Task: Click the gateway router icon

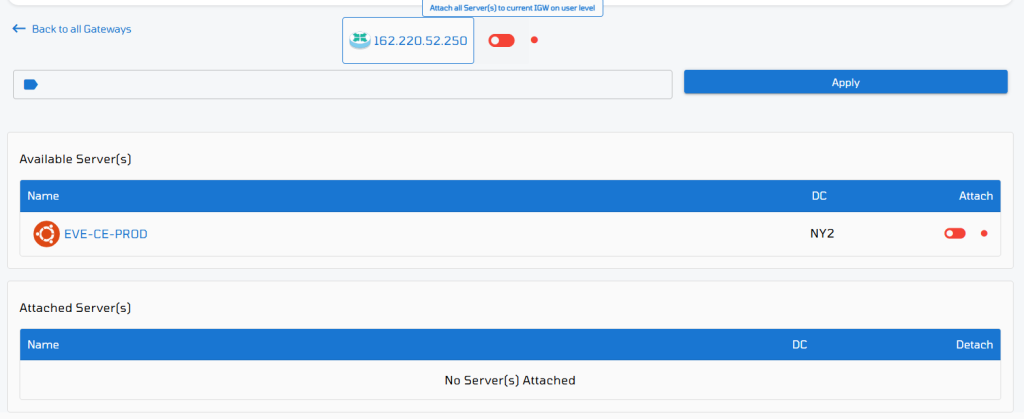Action: 359,40
